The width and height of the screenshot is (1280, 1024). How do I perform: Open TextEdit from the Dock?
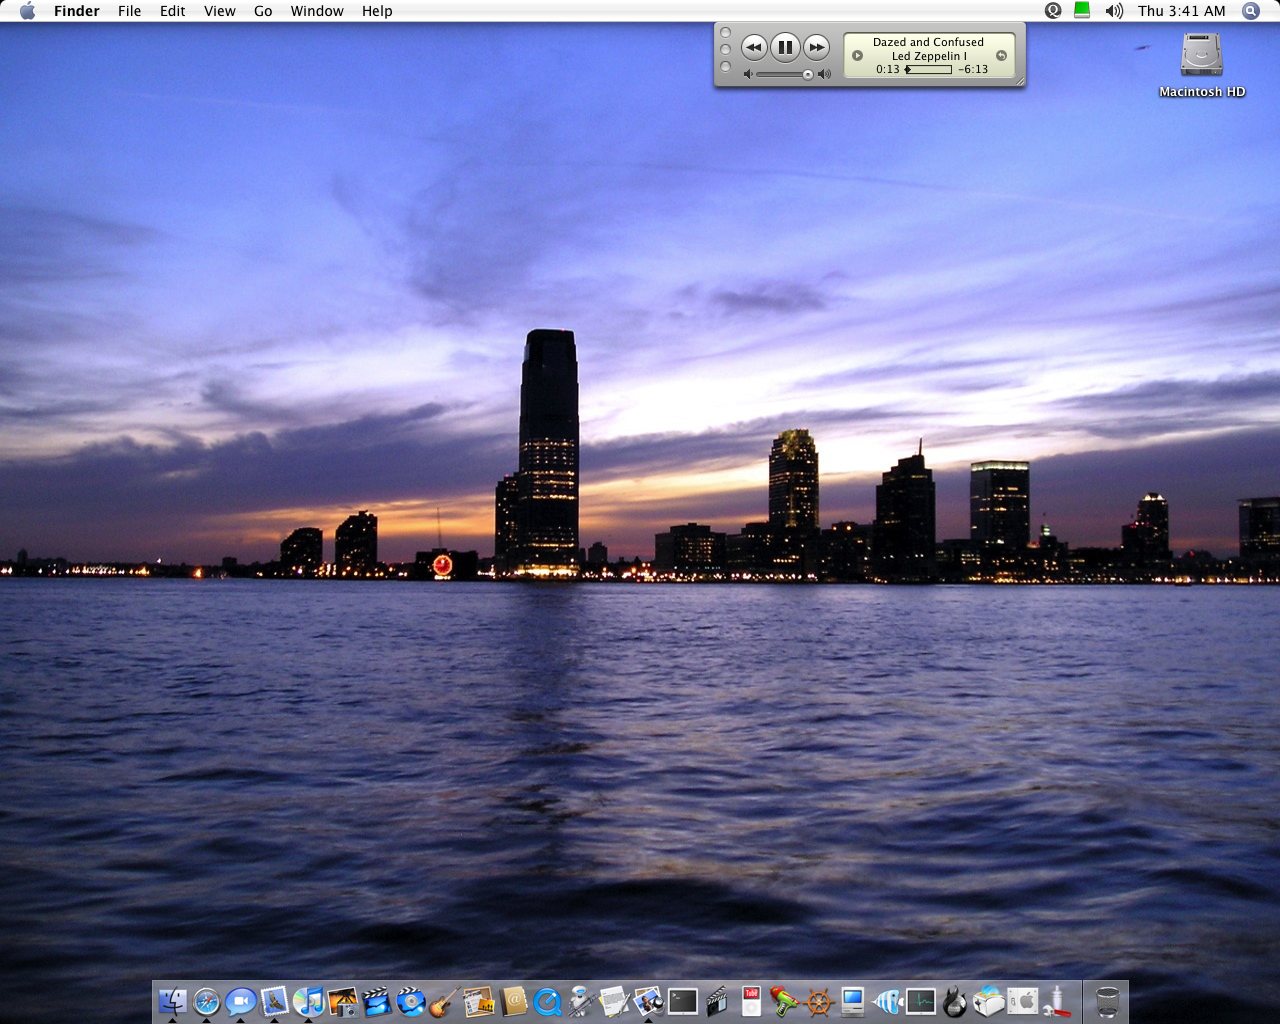pos(614,1001)
